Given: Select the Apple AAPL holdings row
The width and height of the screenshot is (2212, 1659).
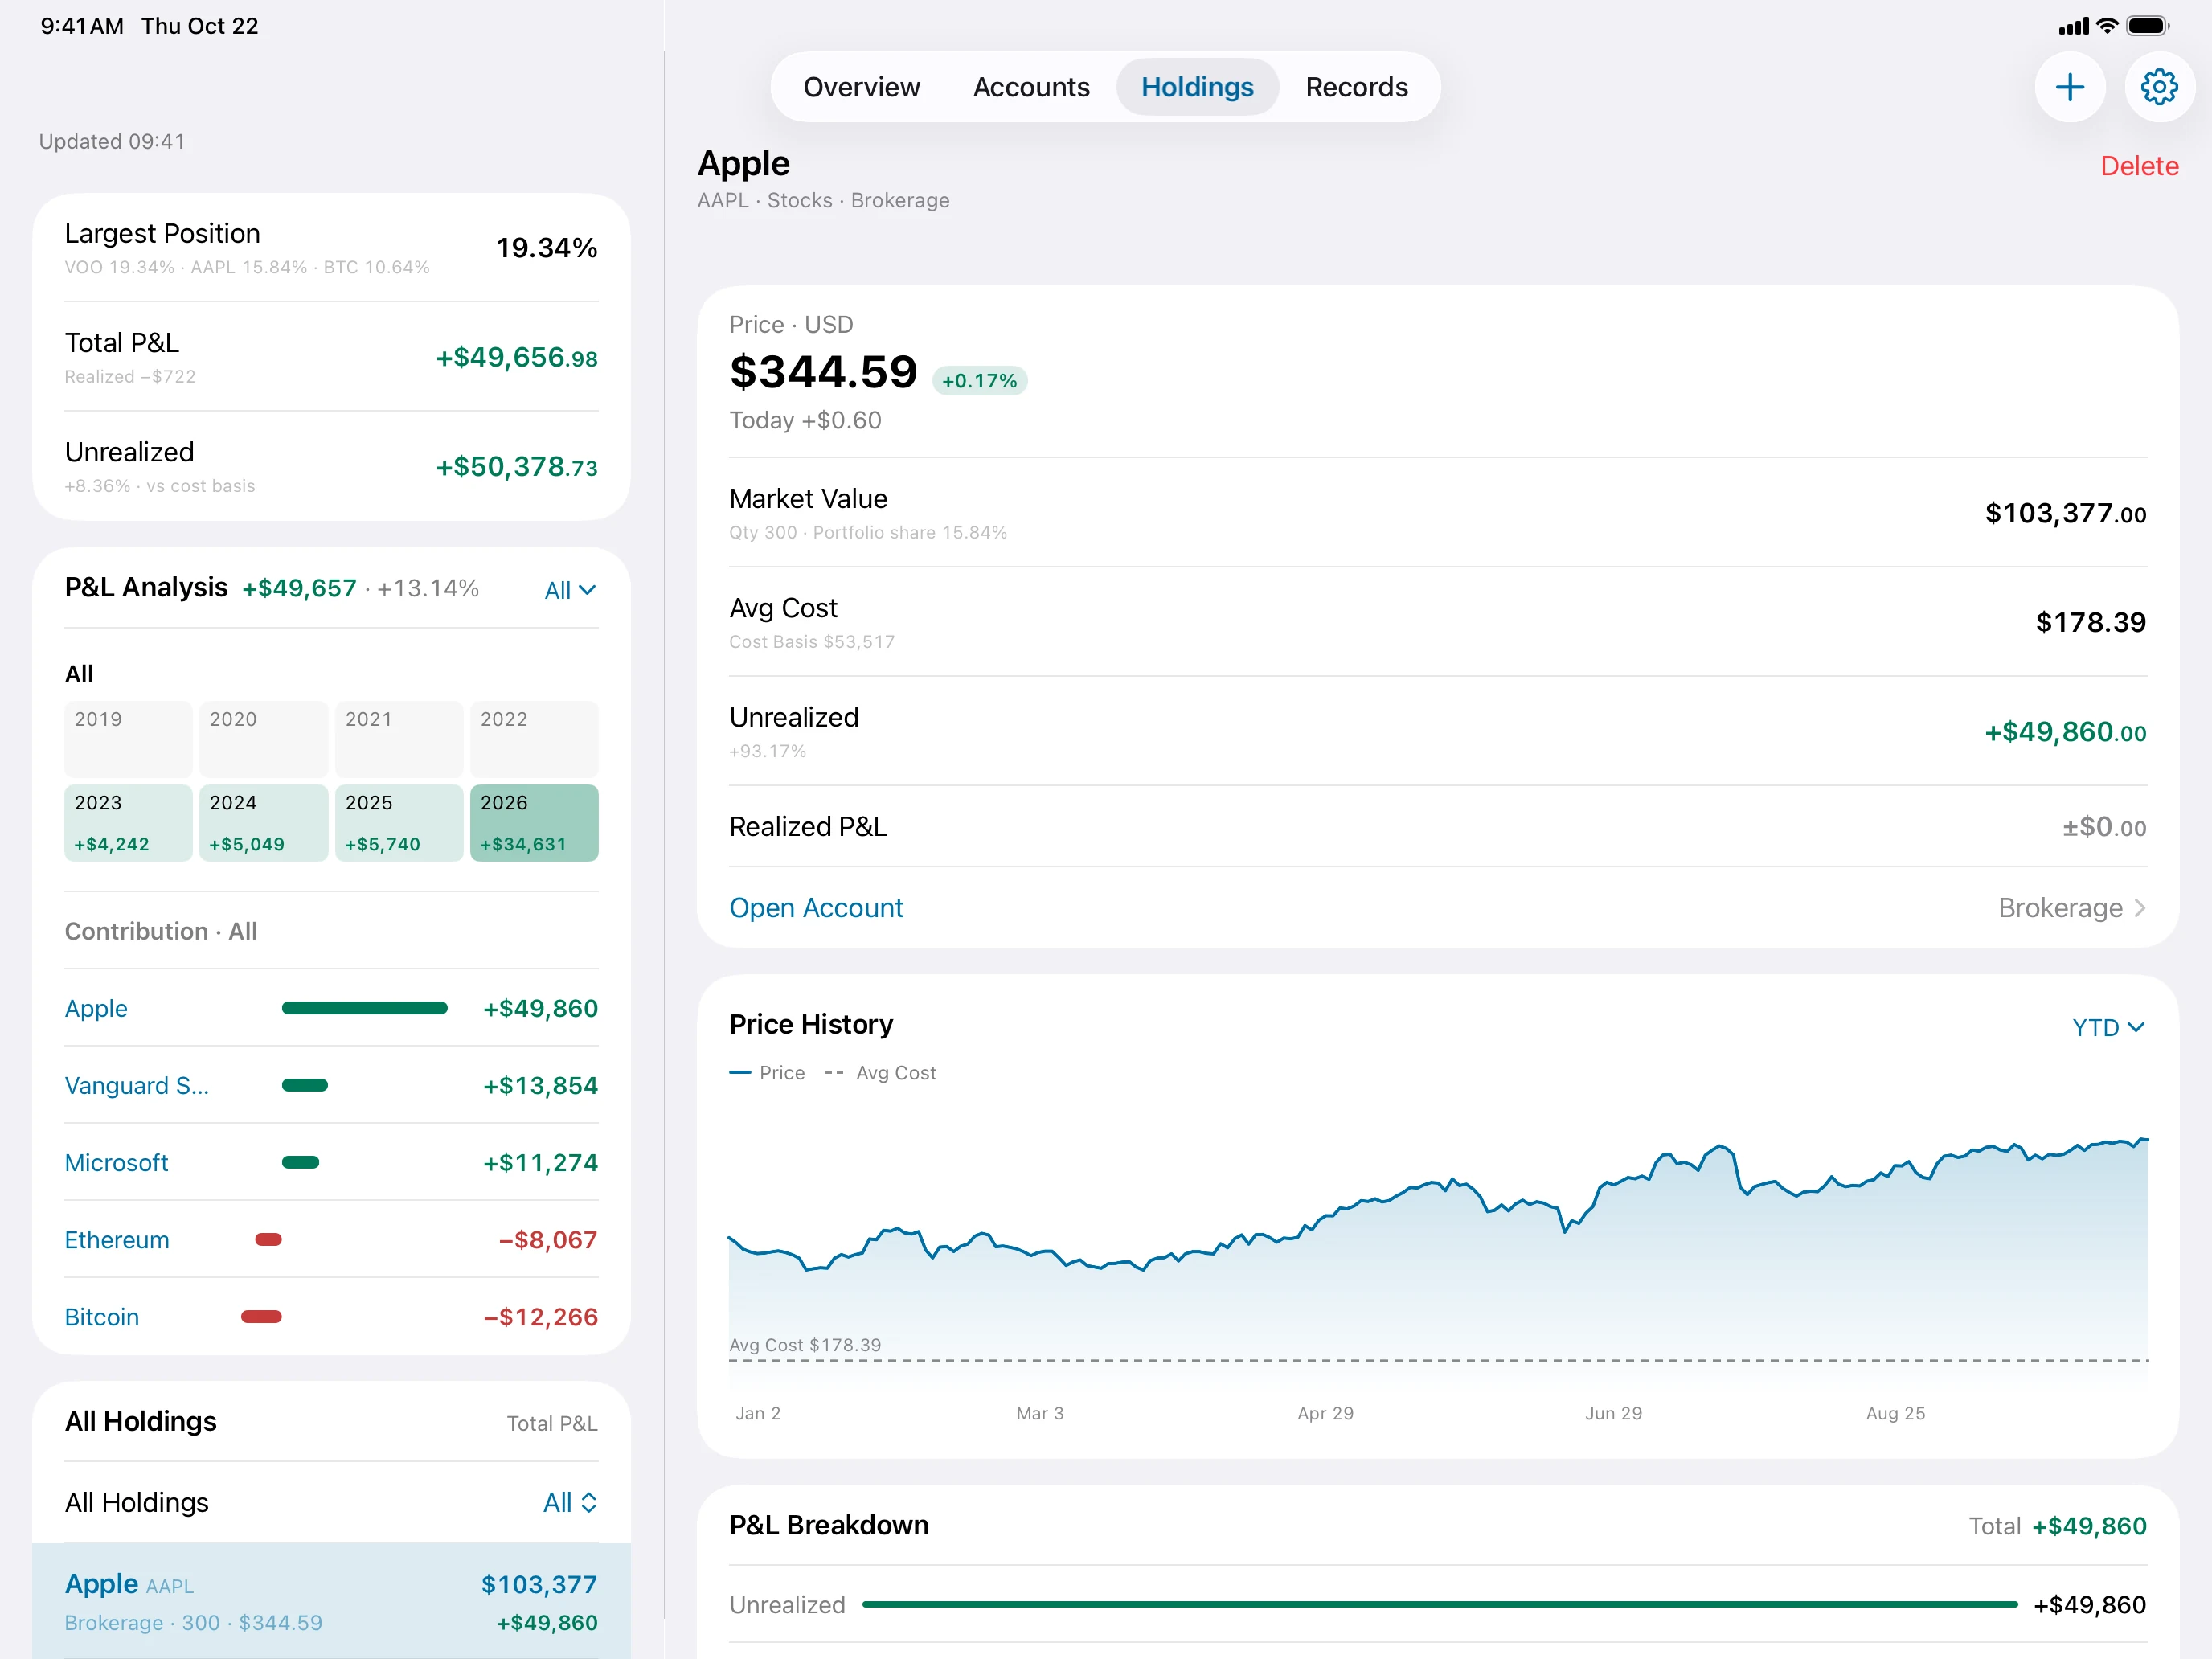Looking at the screenshot, I should [331, 1600].
